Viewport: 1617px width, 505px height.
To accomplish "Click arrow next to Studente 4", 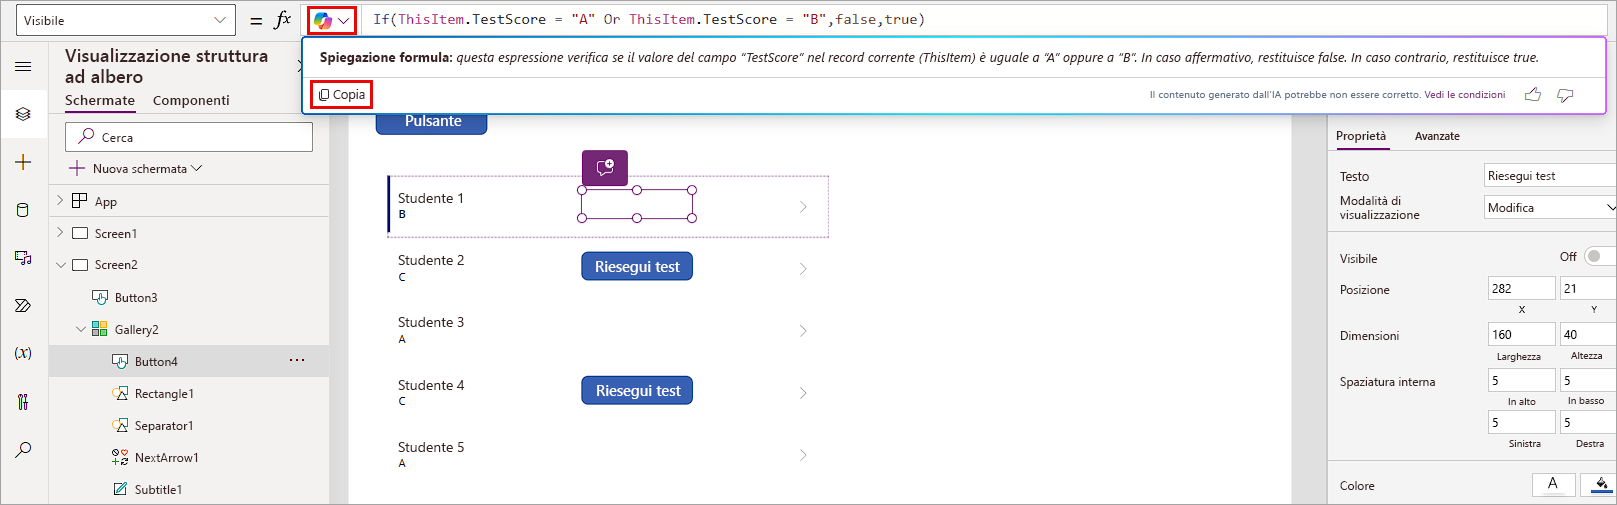I will pyautogui.click(x=803, y=393).
